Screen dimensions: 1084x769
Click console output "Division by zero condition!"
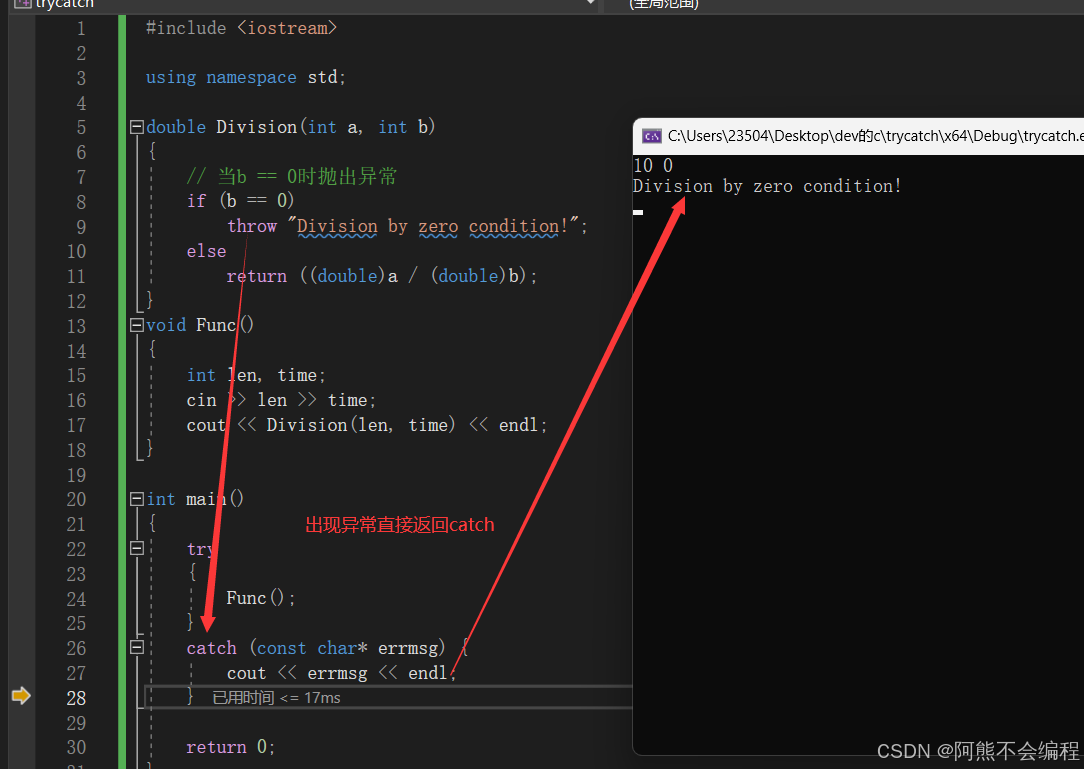click(x=767, y=186)
